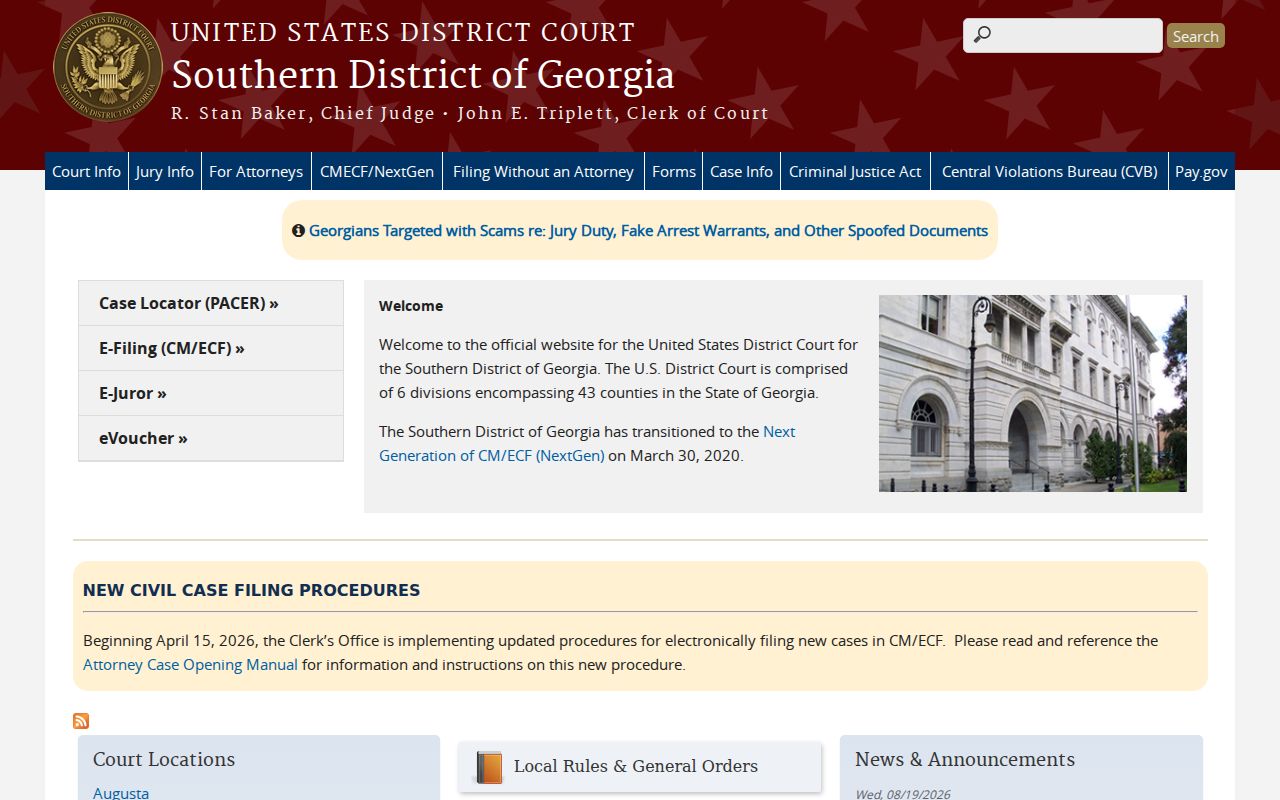Open the For Attorneys menu
Viewport: 1280px width, 800px height.
tap(256, 171)
